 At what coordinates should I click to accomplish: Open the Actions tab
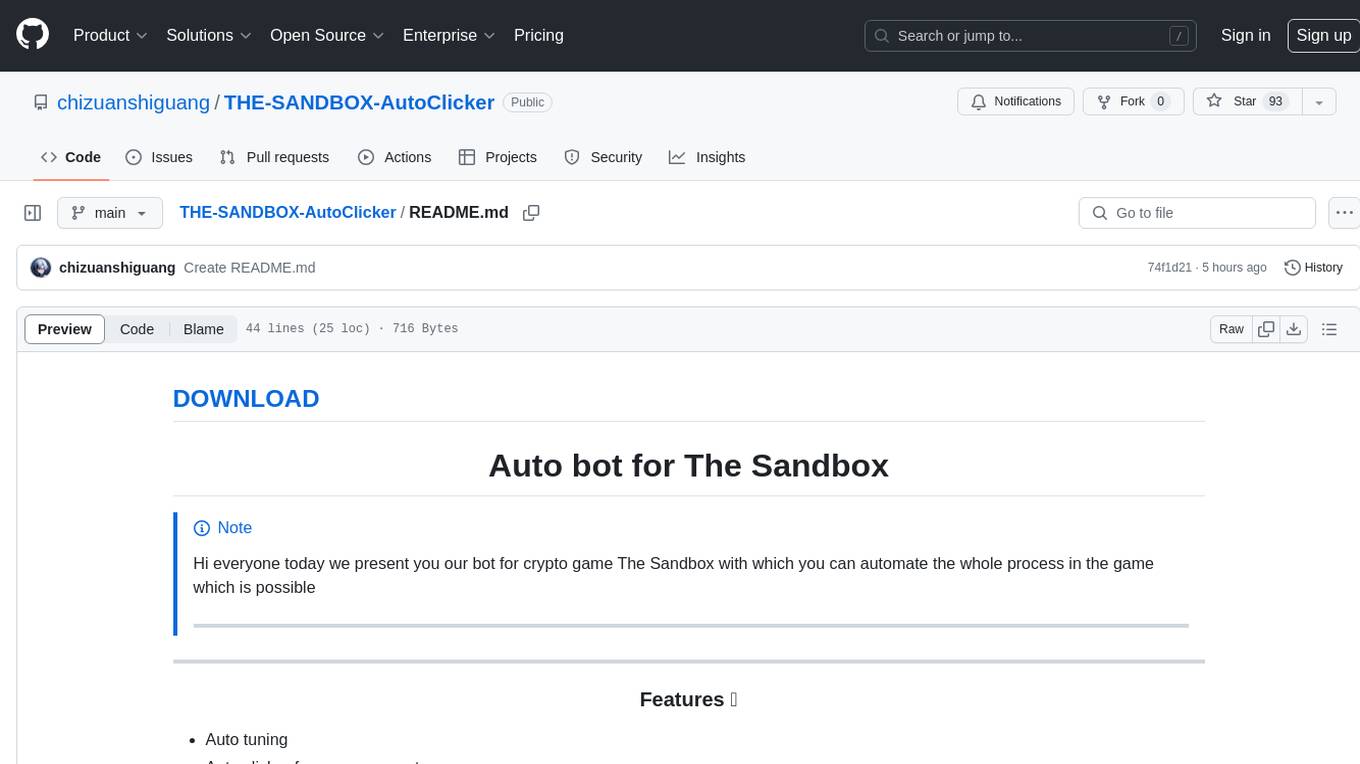[394, 157]
